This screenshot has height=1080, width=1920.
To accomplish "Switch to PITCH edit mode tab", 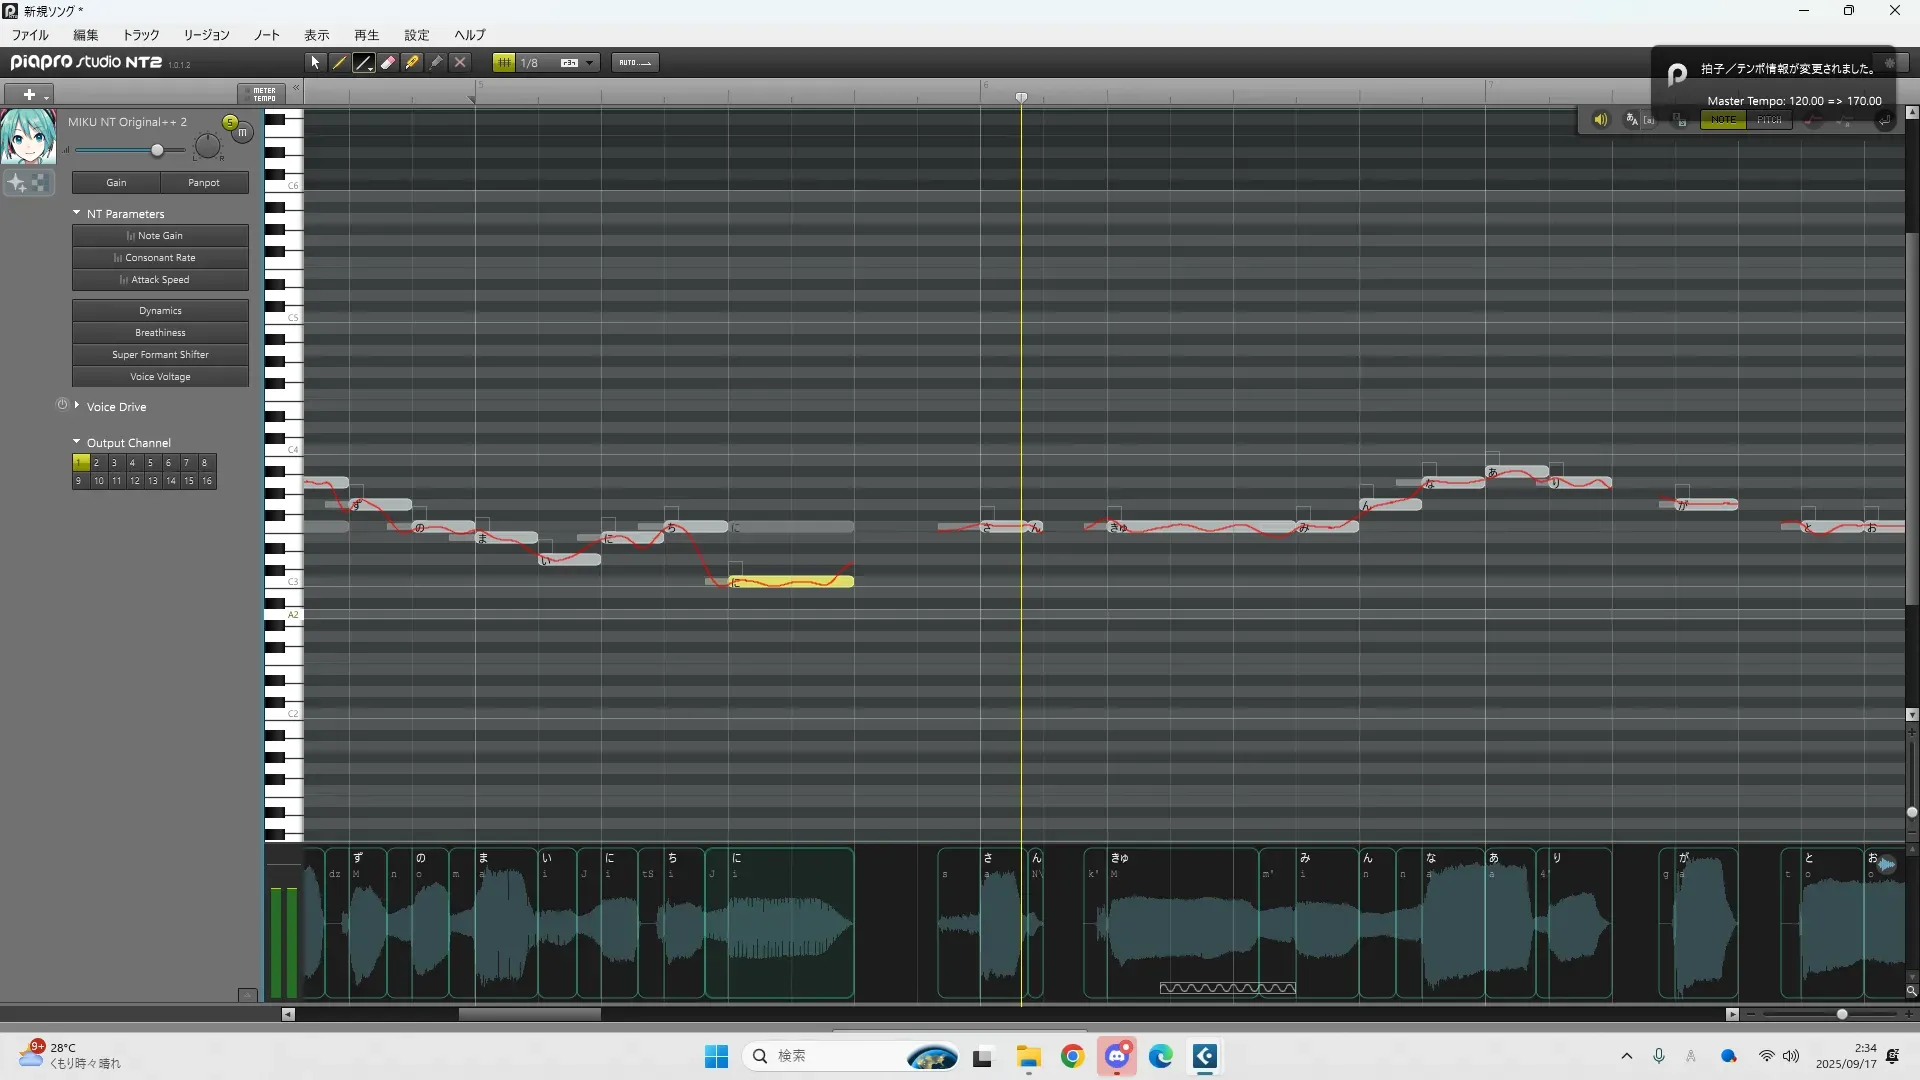I will click(x=1769, y=119).
